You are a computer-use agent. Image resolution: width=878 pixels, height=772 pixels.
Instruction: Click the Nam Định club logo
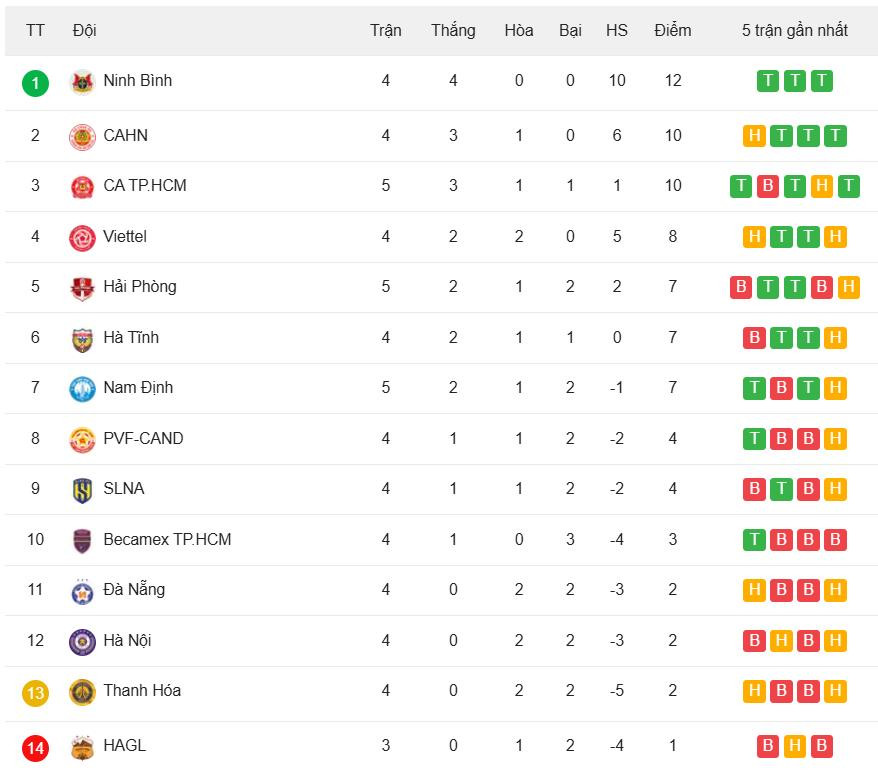[x=82, y=388]
